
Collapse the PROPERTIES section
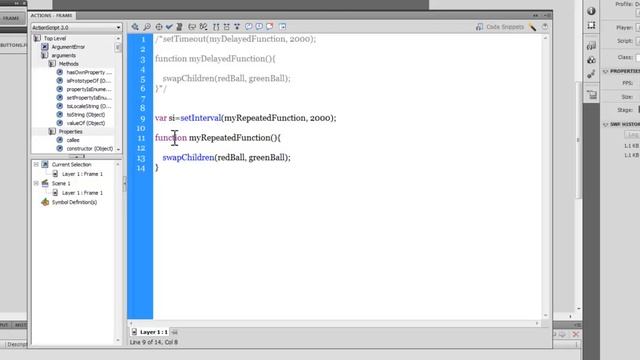[606, 71]
